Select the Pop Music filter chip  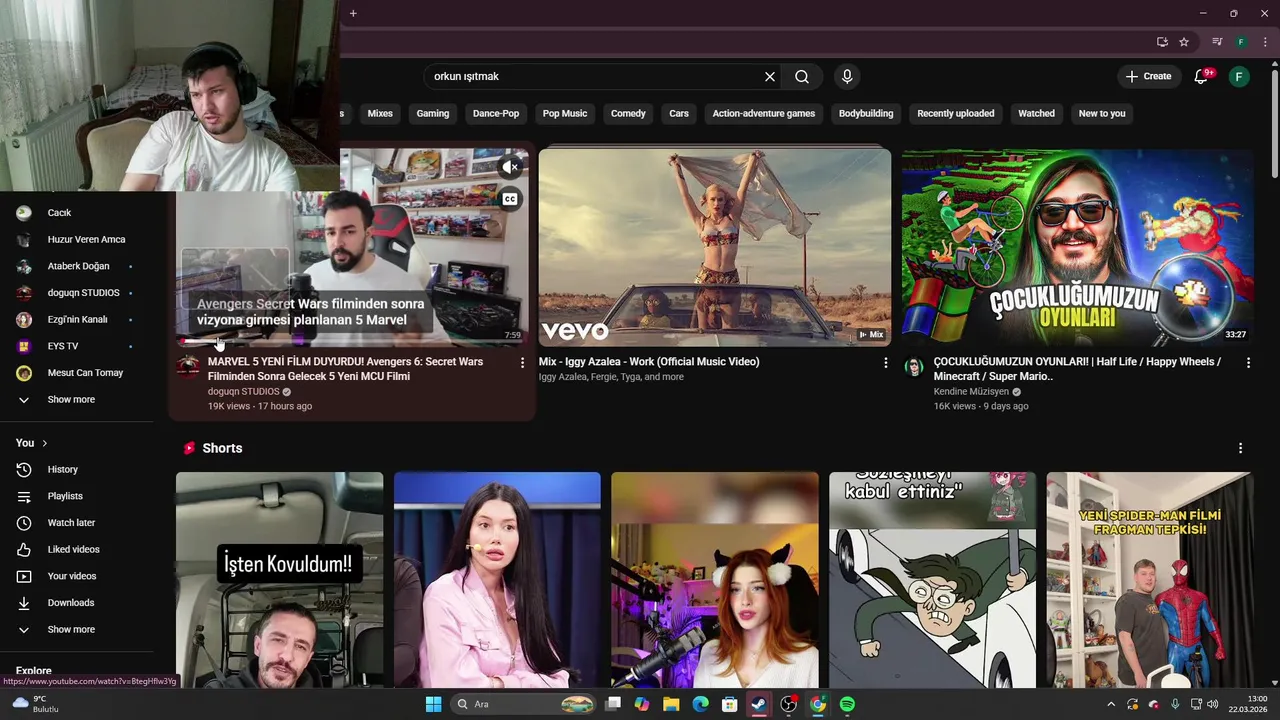[565, 113]
